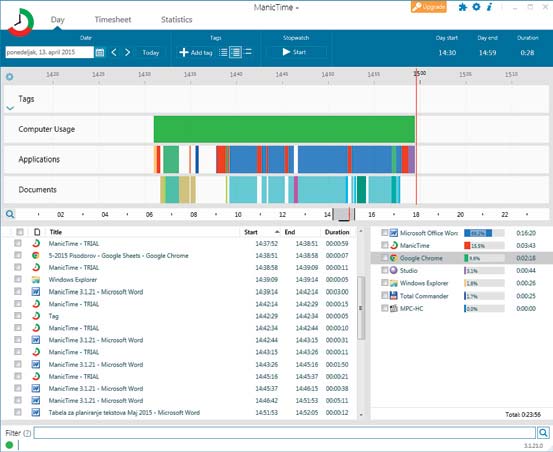Viewport: 553px width, 452px height.
Task: Check the Tabela za planiranje tekstova row
Action: [x=18, y=412]
